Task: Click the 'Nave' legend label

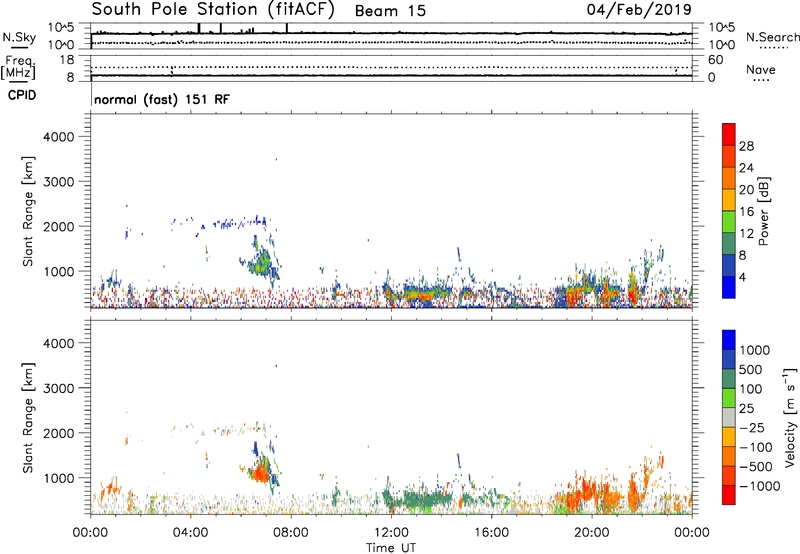Action: click(760, 69)
